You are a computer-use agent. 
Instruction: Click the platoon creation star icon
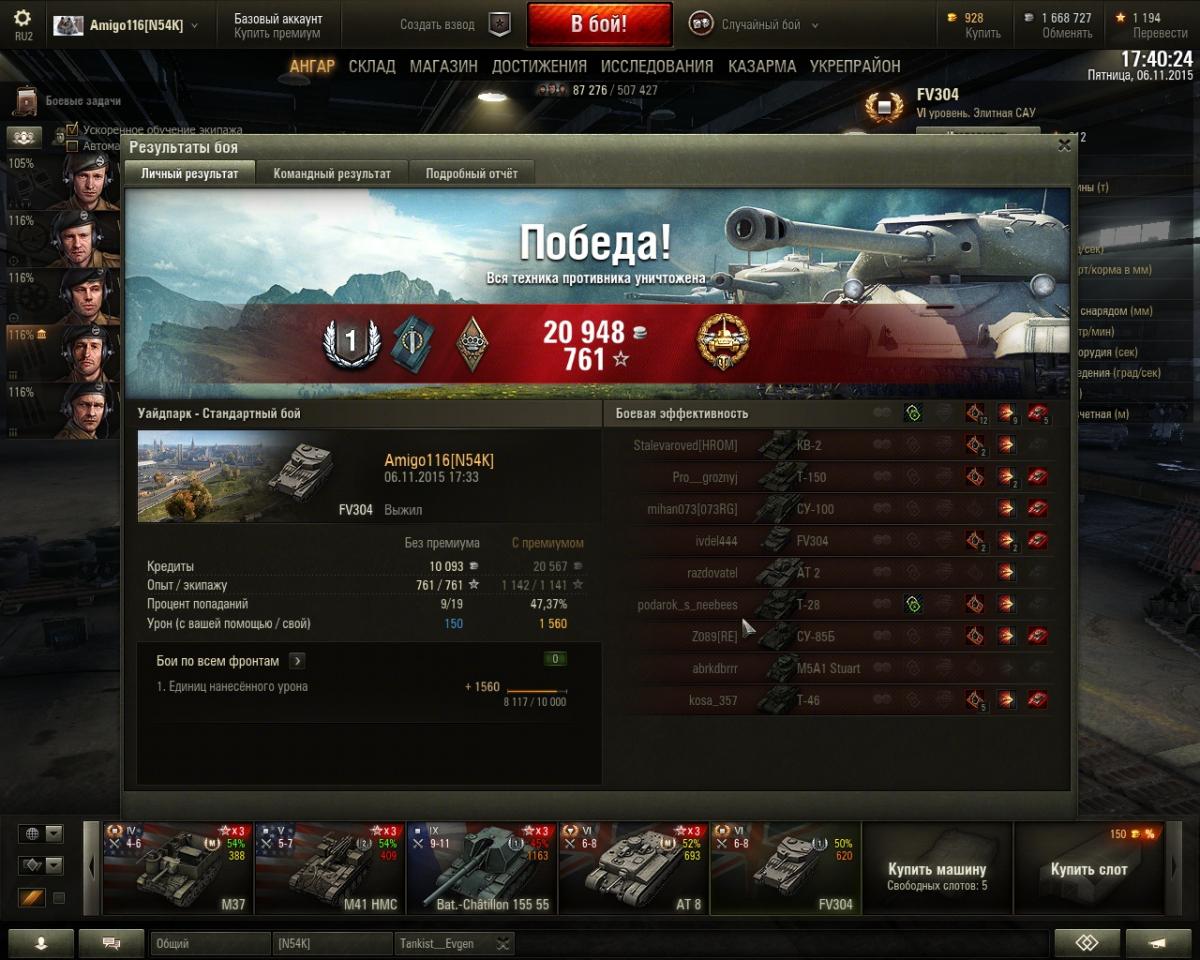click(x=499, y=24)
